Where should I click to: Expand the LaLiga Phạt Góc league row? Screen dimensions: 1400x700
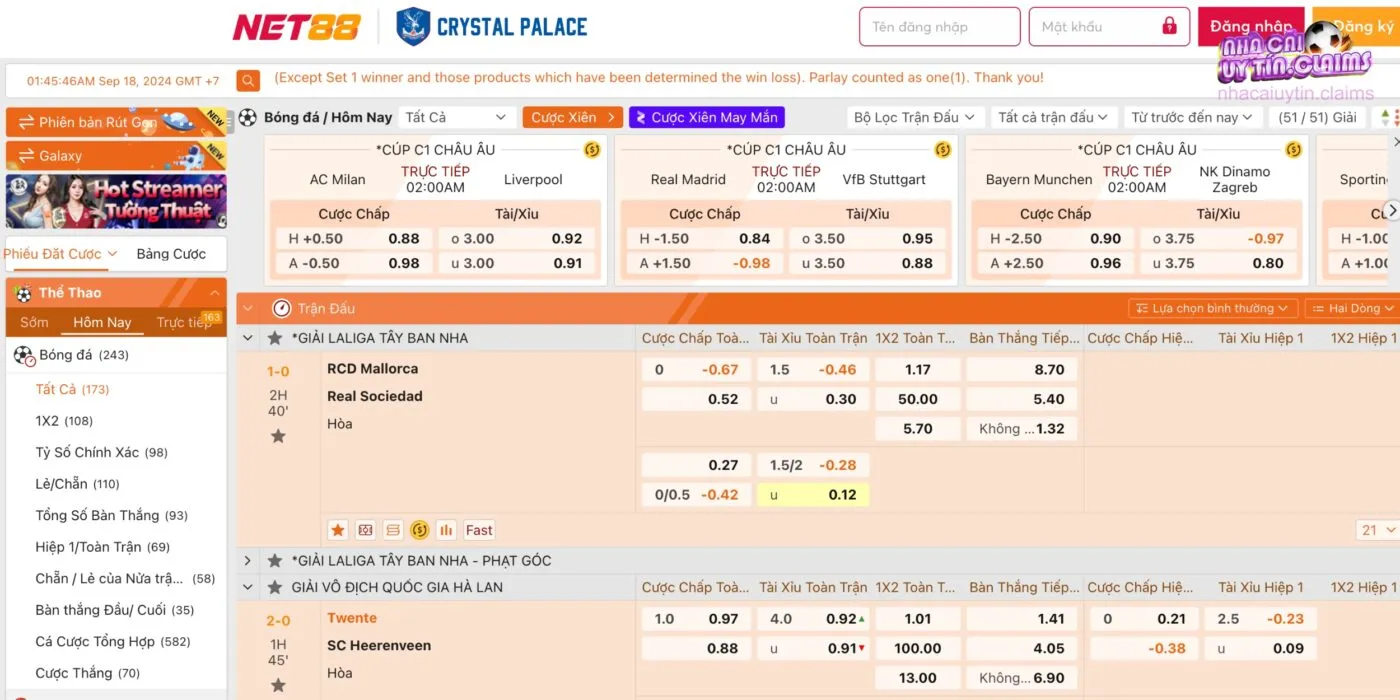coord(247,561)
